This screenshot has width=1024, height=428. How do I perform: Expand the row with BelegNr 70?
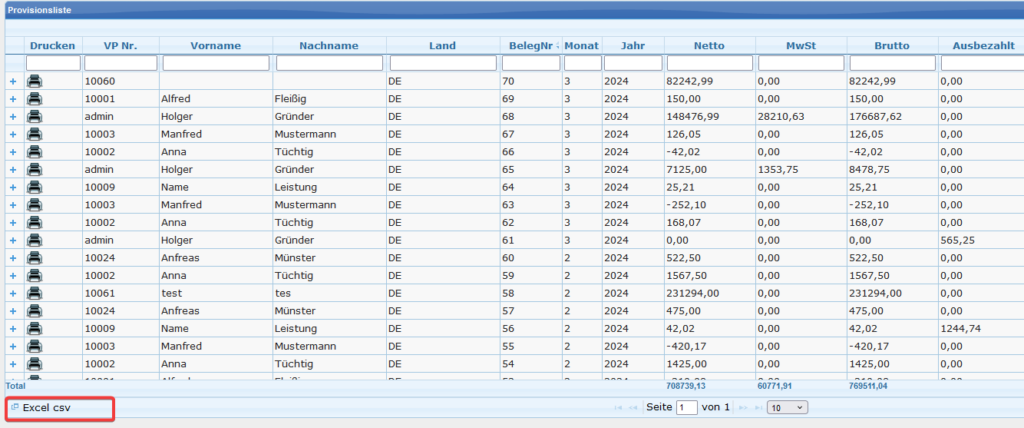pos(13,81)
